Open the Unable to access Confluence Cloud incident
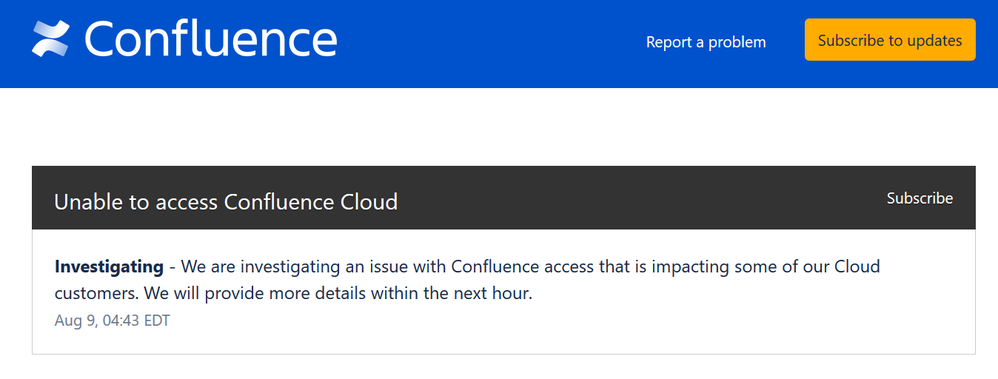This screenshot has height=379, width=998. click(x=226, y=202)
